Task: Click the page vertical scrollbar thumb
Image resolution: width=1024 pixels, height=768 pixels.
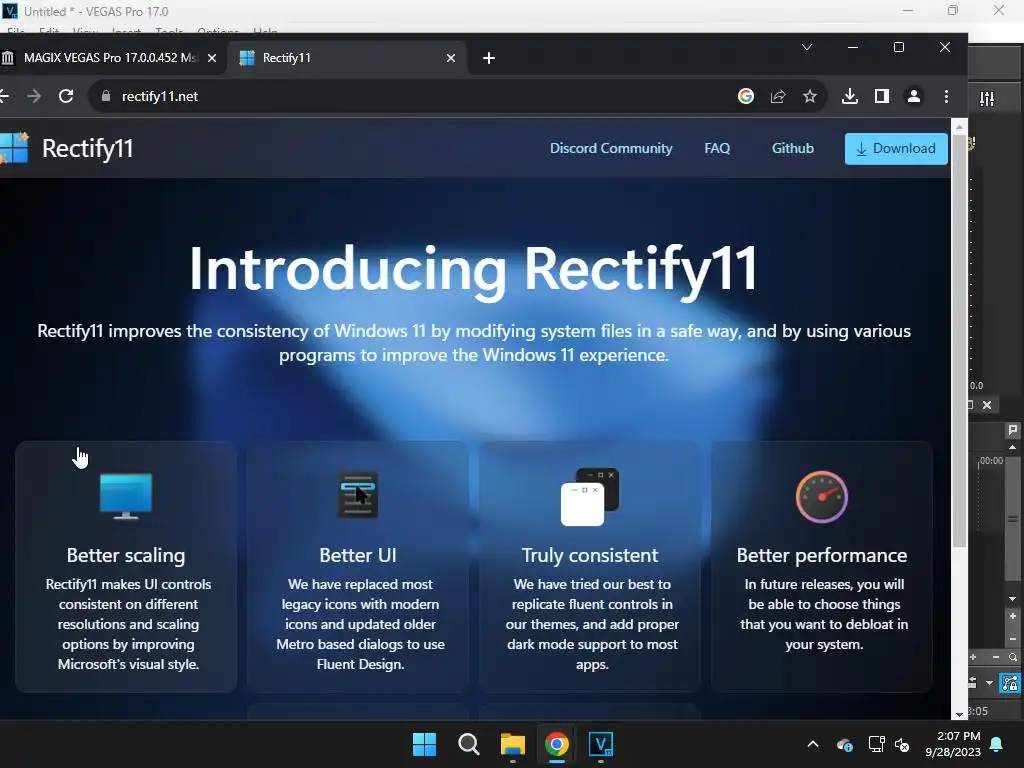Action: (x=959, y=340)
